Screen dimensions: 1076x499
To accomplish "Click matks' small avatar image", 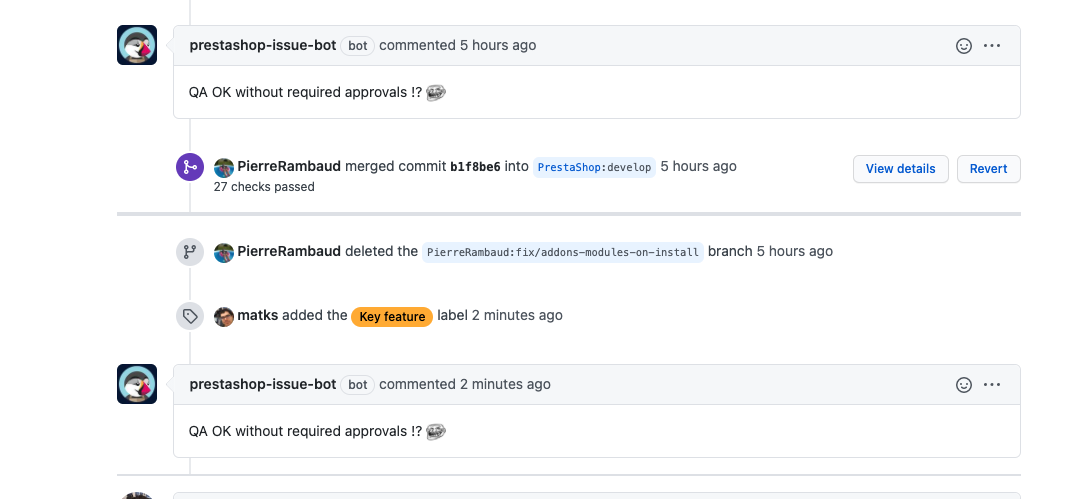I will 224,316.
